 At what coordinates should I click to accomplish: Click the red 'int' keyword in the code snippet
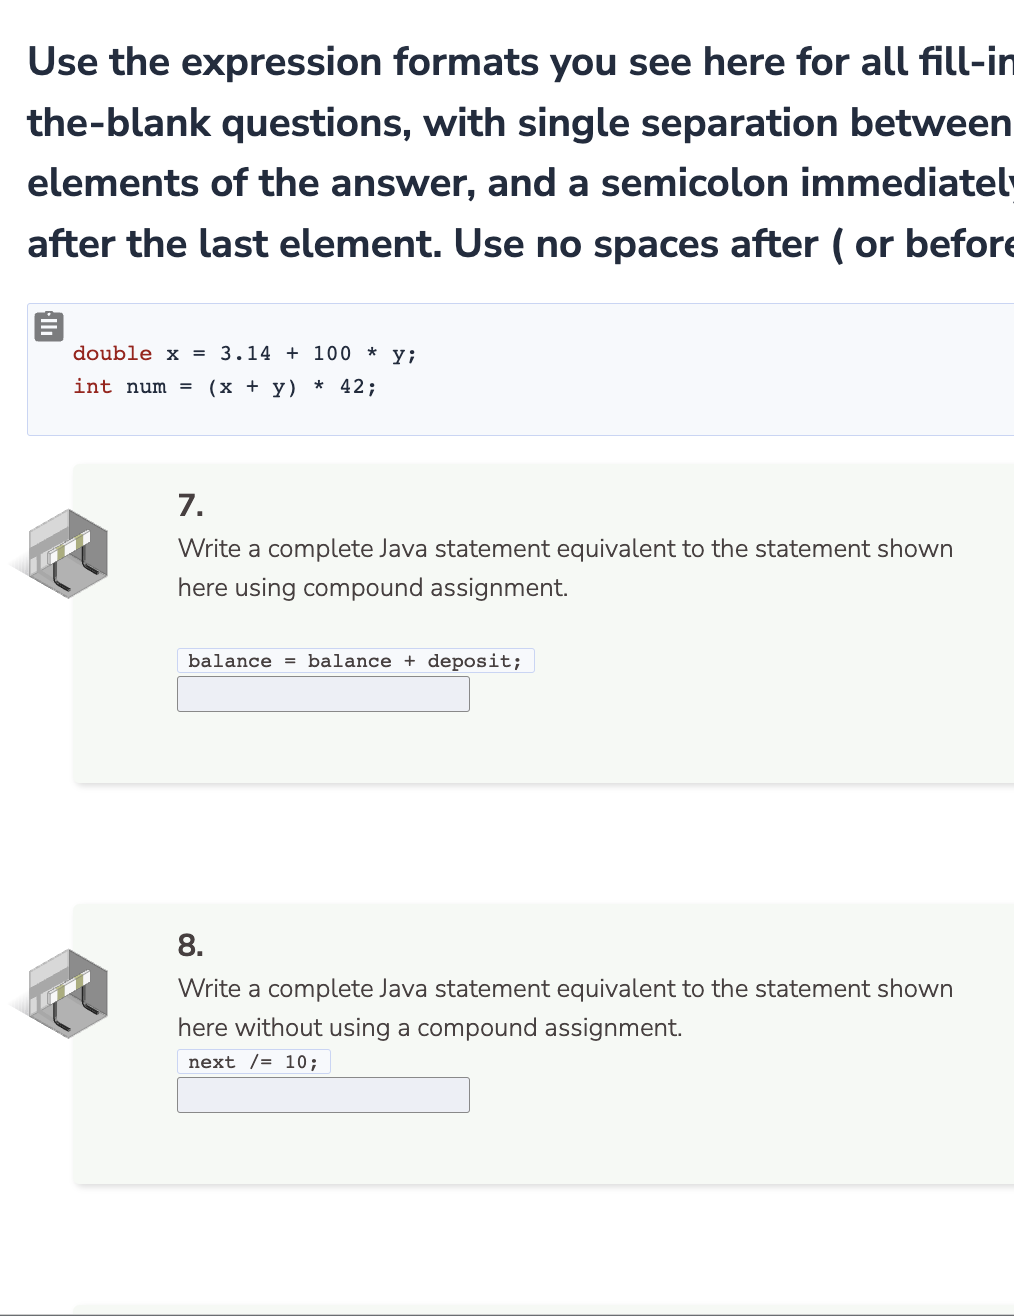(92, 386)
